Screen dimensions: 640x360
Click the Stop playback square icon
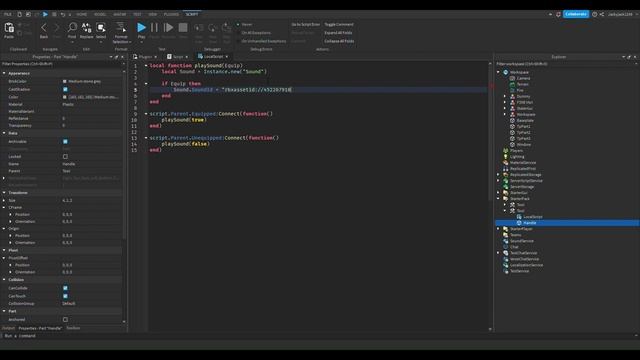pos(183,27)
